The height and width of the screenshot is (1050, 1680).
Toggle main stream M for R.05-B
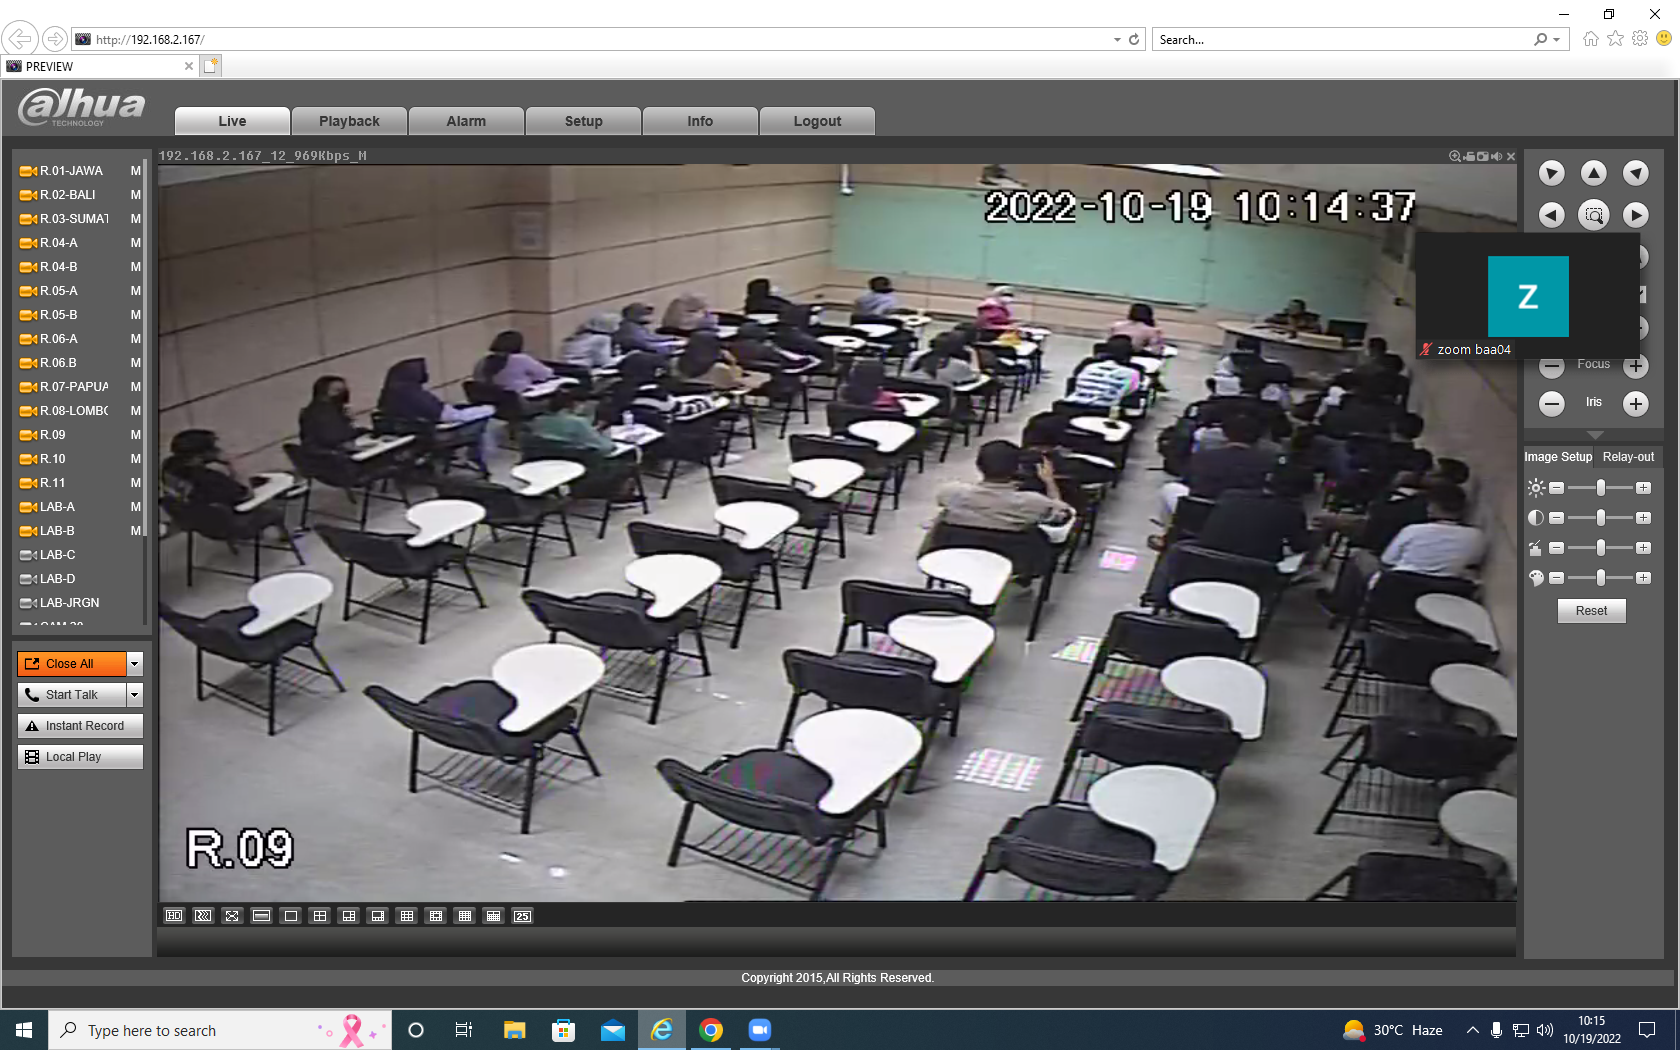click(136, 315)
